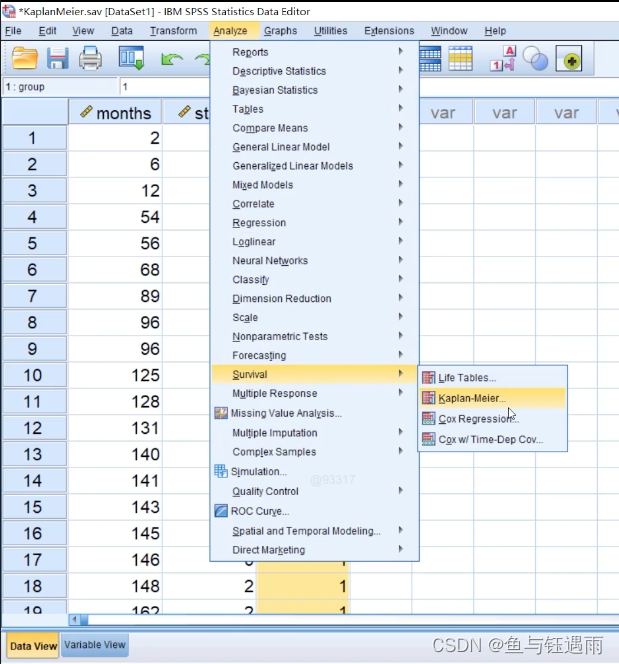Click the blue grid toolbar icon
619x664 pixels.
click(430, 59)
